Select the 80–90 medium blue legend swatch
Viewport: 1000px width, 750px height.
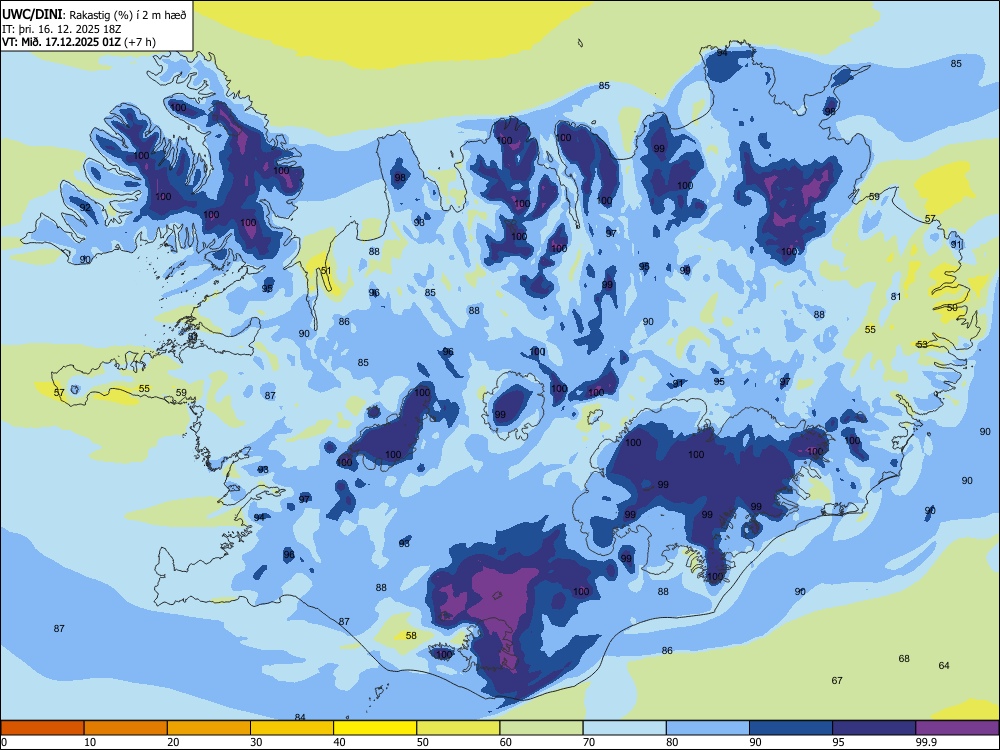pyautogui.click(x=708, y=728)
